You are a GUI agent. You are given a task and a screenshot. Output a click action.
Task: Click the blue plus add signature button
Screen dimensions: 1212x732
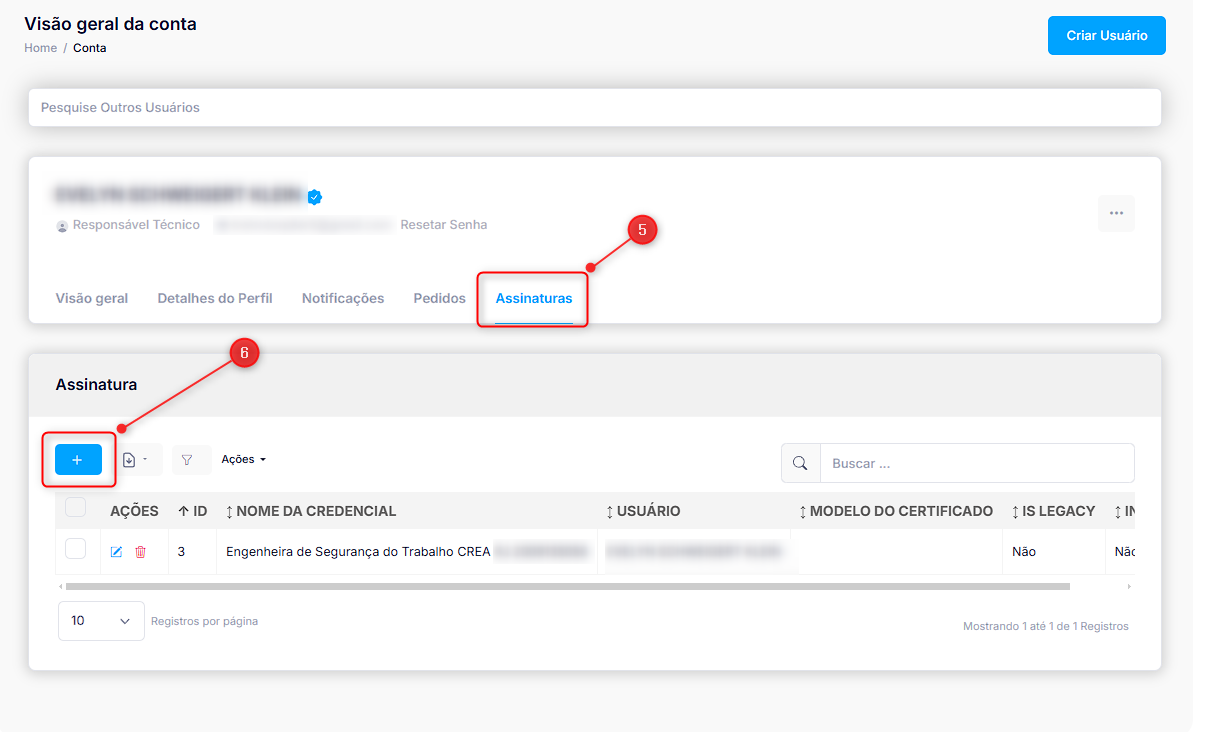tap(78, 460)
